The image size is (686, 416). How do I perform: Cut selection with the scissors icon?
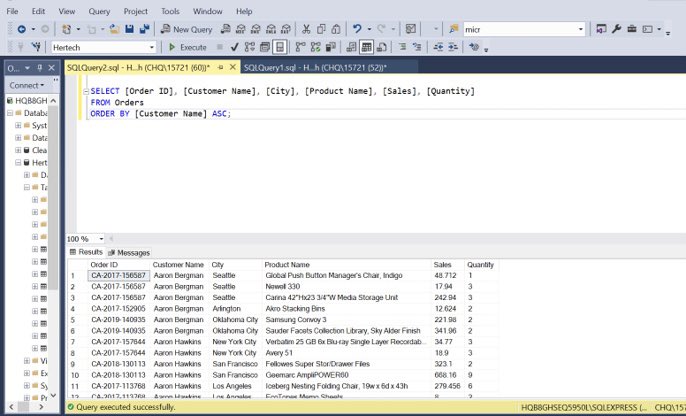306,29
